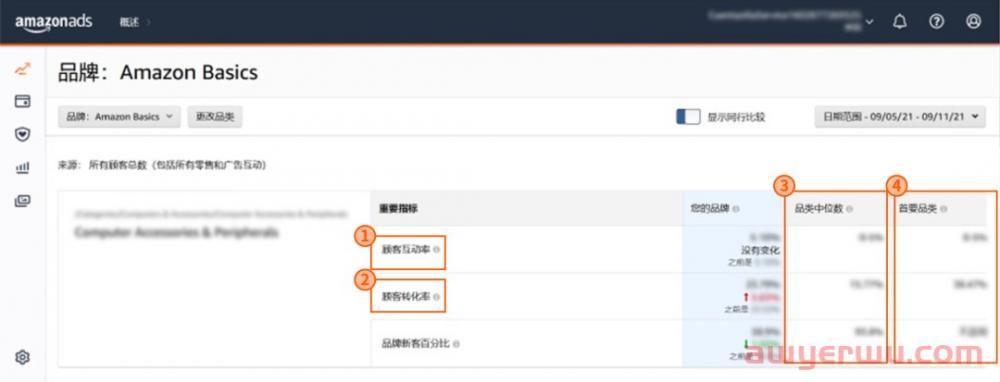1000x382 pixels.
Task: Click the 品牌: Amazon Basics page heading
Action: (158, 73)
